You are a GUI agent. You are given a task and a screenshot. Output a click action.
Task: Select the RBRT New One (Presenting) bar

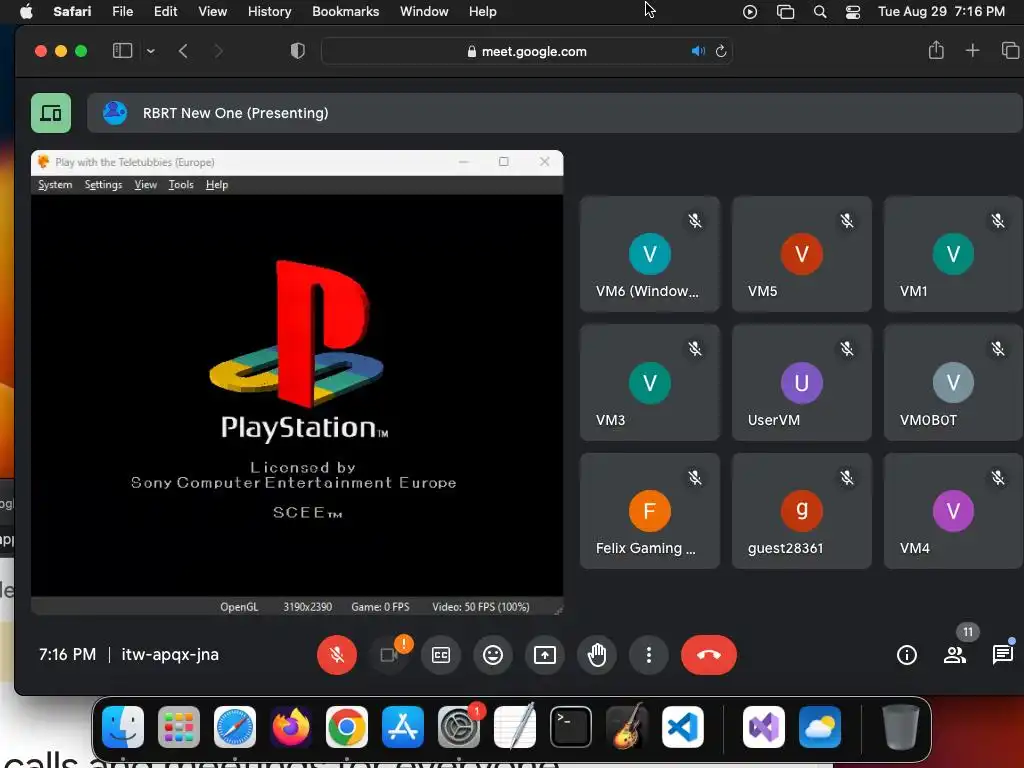point(554,113)
